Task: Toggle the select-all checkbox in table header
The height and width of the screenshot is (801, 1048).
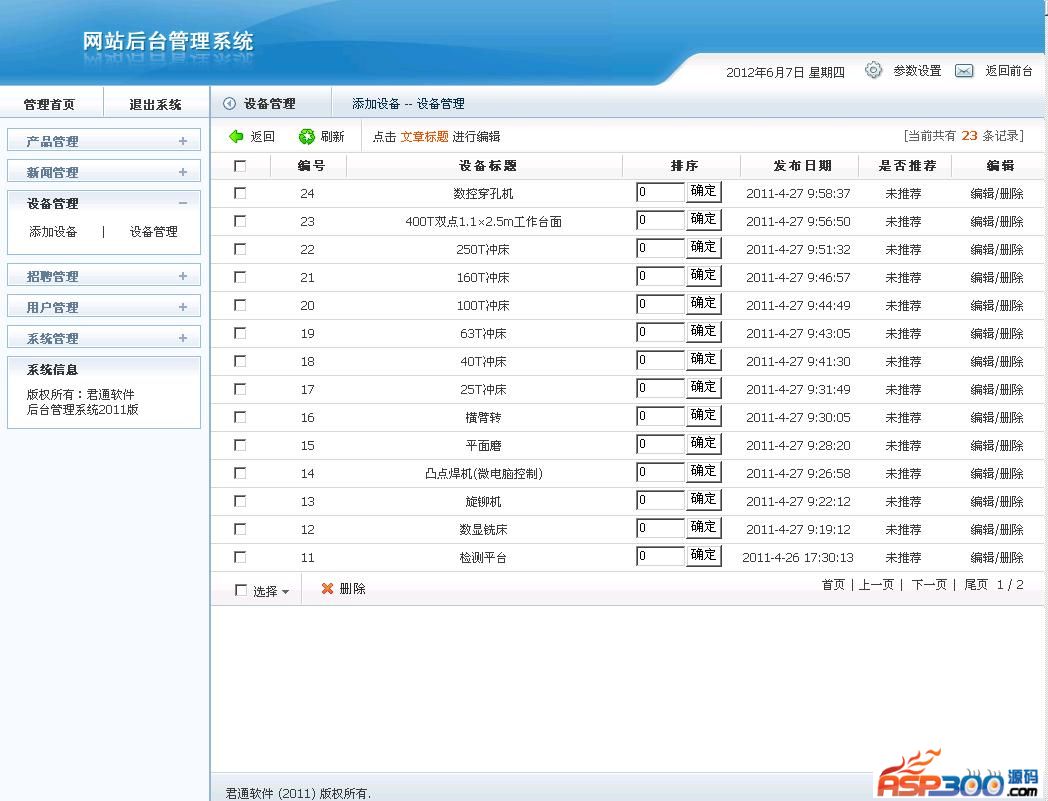Action: coord(240,166)
